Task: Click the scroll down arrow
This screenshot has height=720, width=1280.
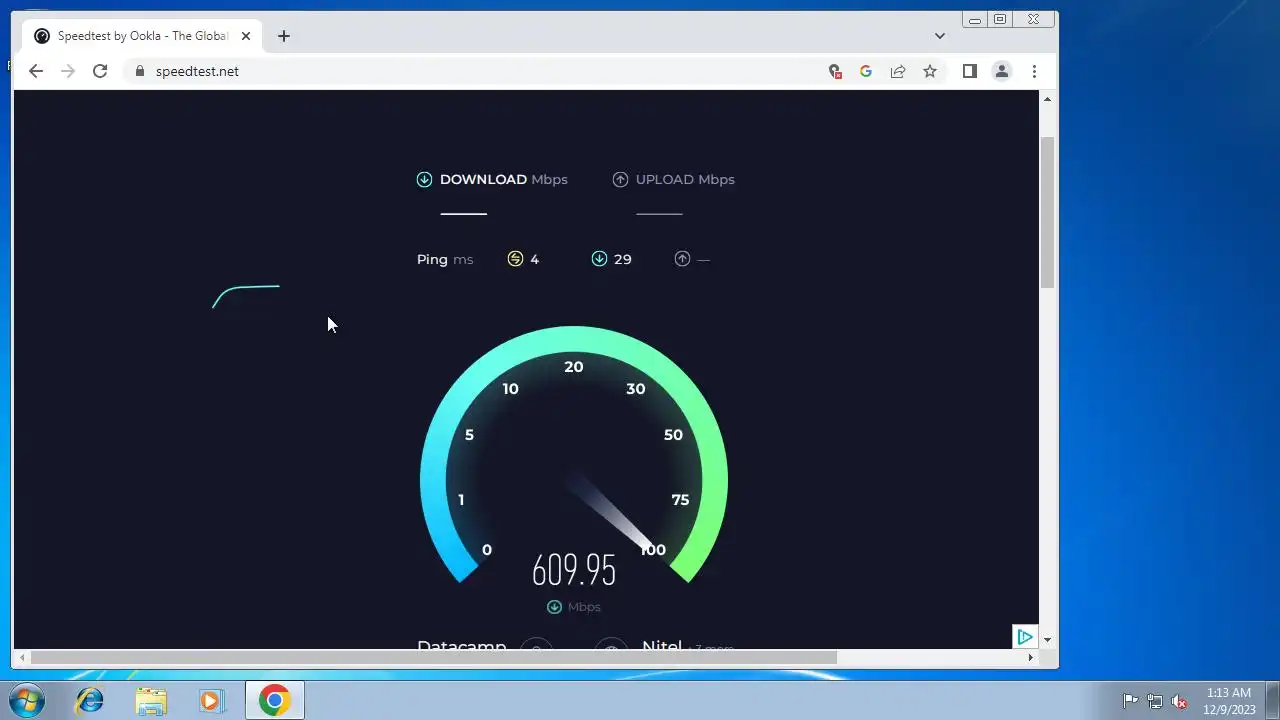Action: [x=1047, y=639]
